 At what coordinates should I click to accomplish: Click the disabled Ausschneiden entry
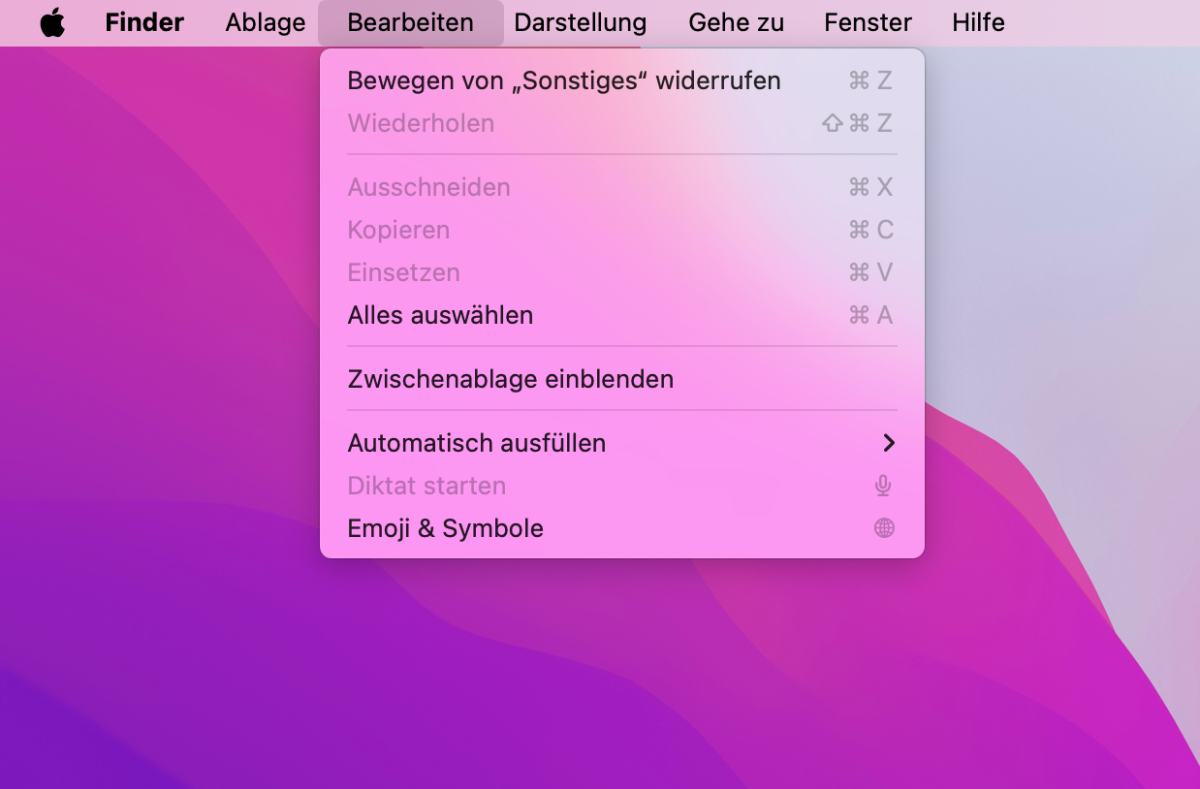pos(429,187)
